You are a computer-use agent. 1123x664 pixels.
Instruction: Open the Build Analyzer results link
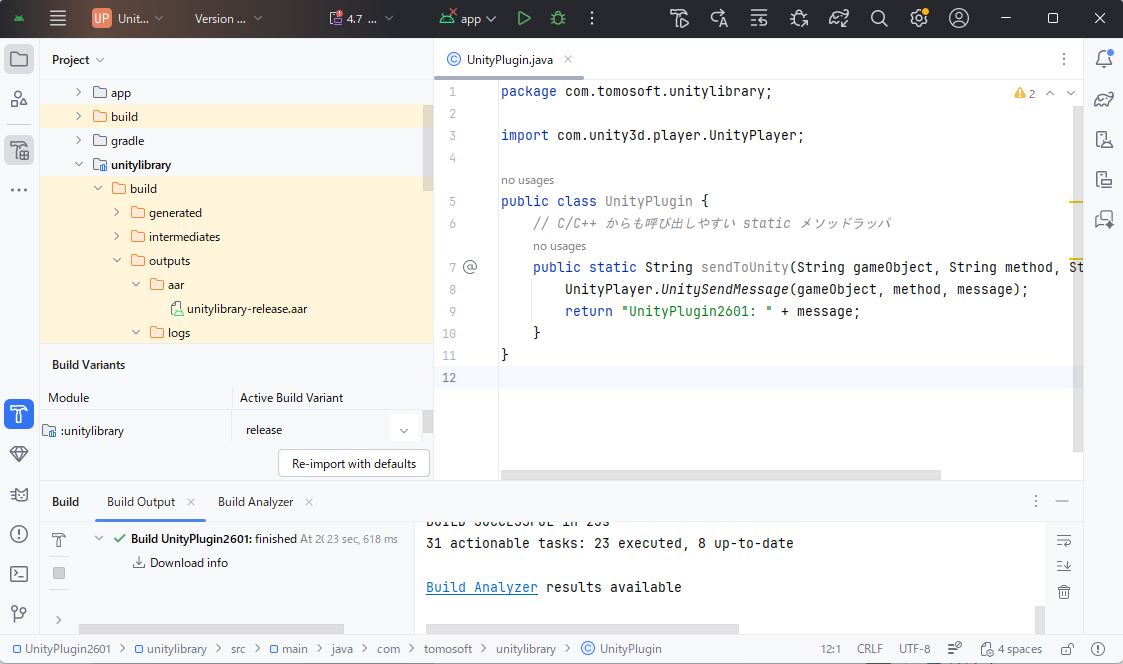481,587
